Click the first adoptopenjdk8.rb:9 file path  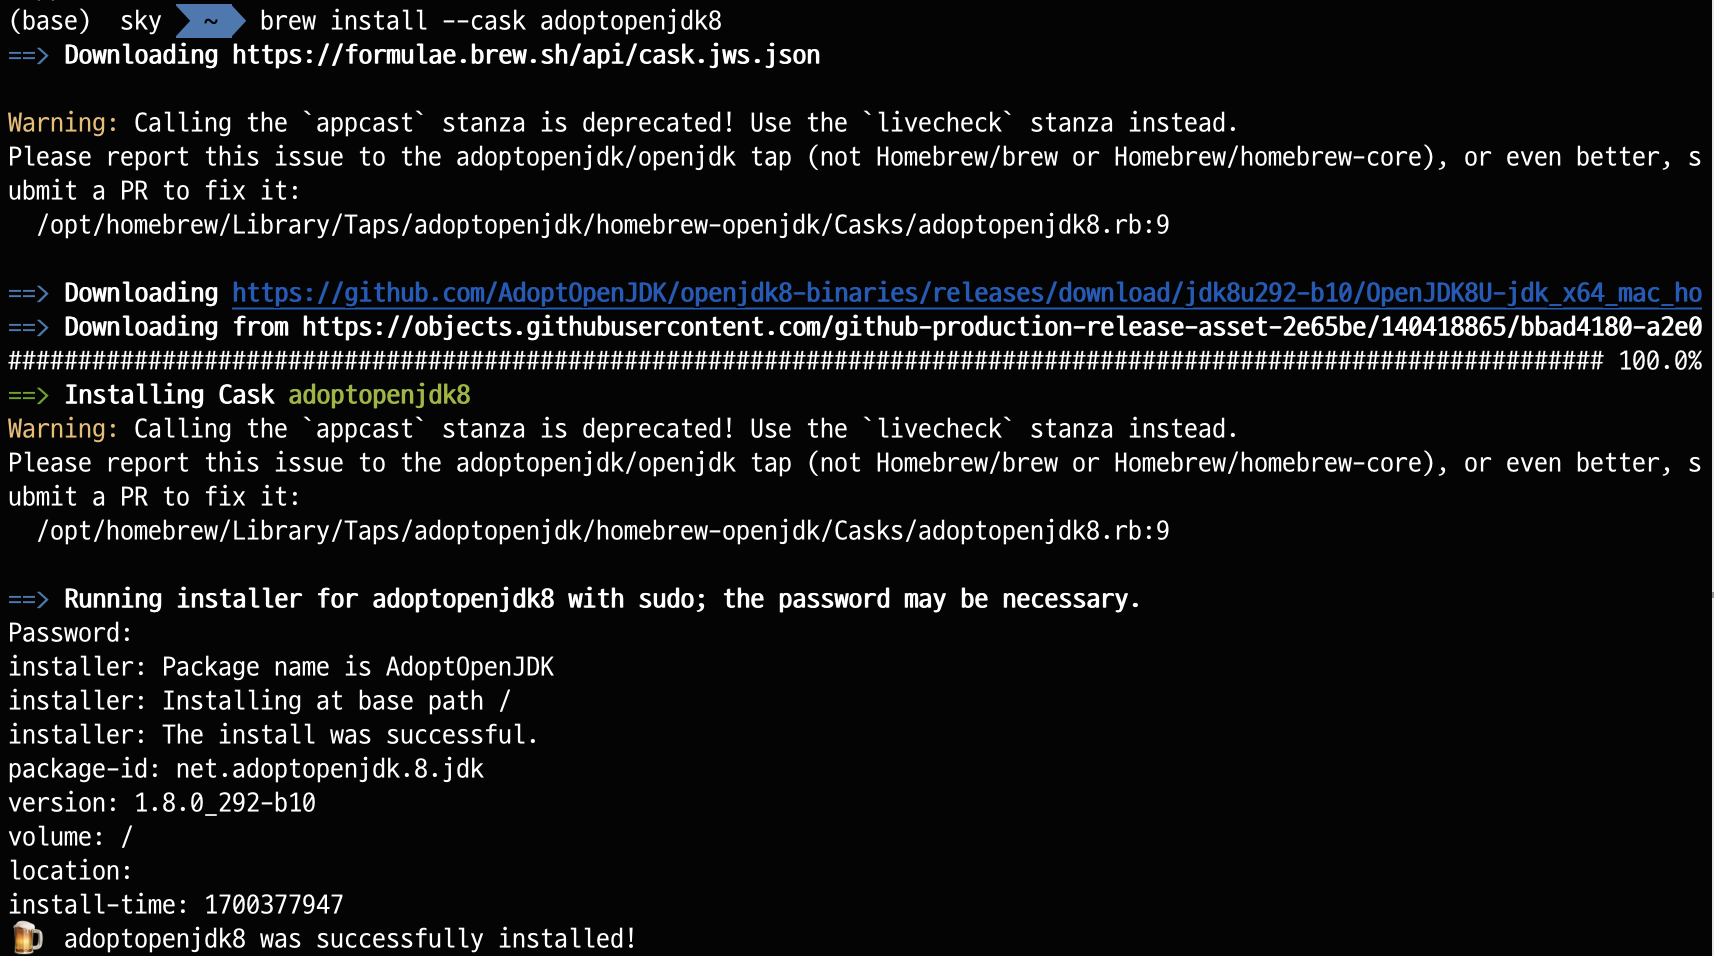[603, 225]
